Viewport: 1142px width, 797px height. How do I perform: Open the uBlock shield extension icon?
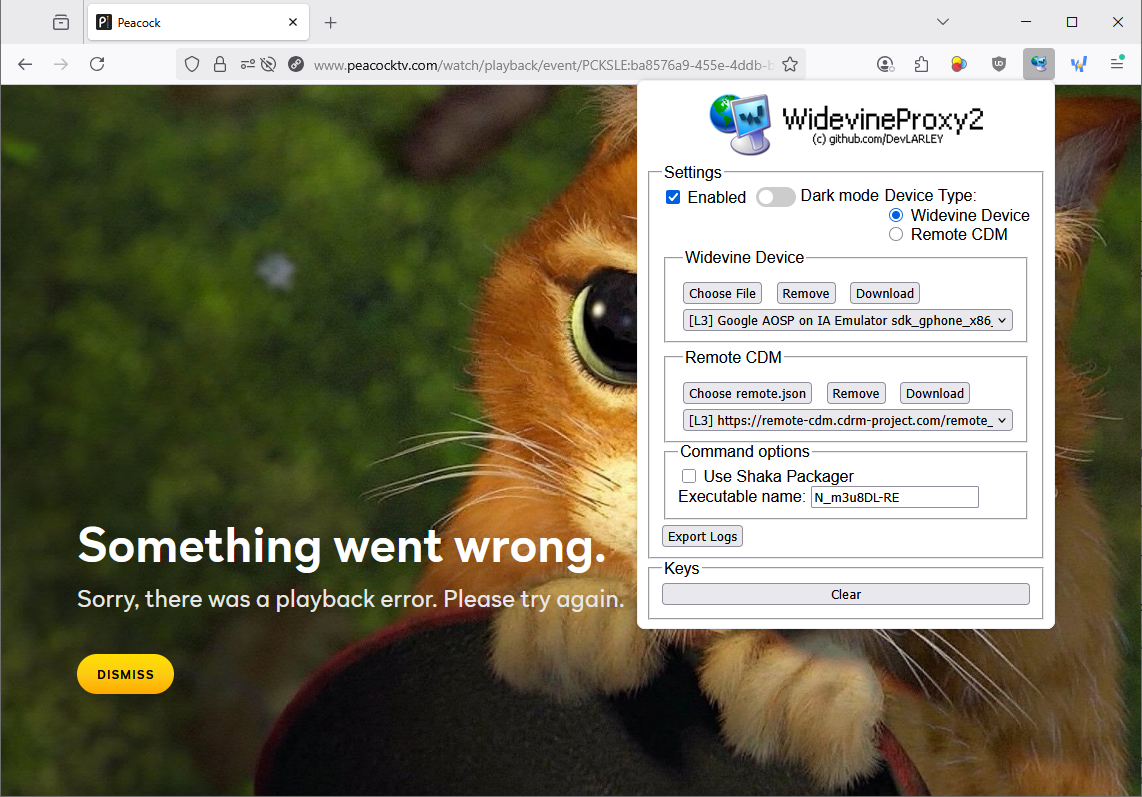tap(999, 65)
